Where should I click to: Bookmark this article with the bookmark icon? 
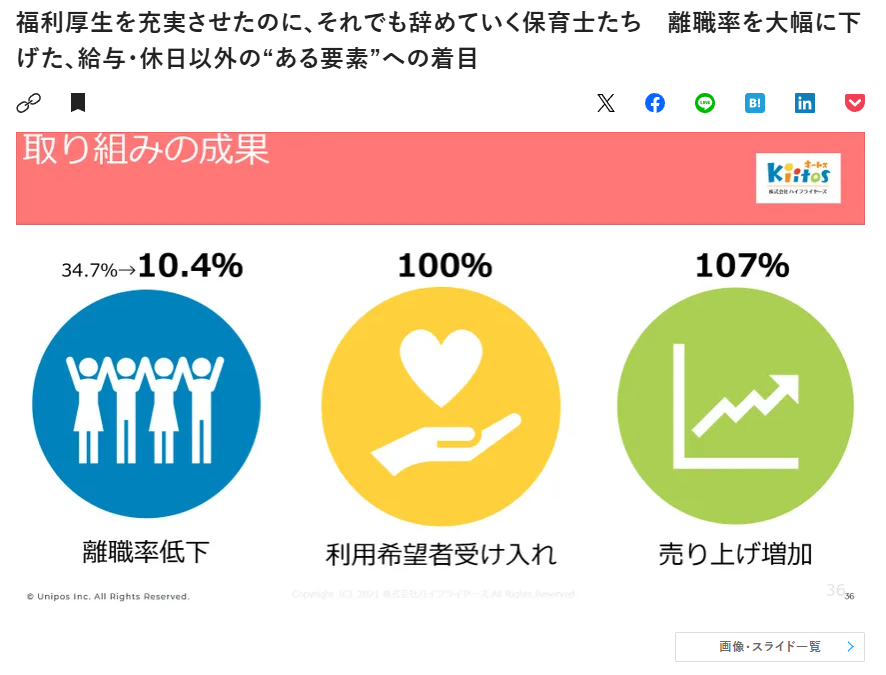click(78, 103)
